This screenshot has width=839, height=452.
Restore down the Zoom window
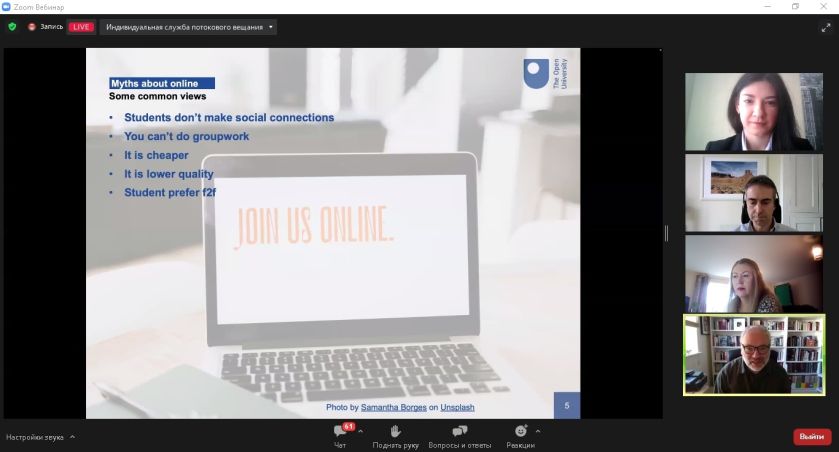(796, 6)
